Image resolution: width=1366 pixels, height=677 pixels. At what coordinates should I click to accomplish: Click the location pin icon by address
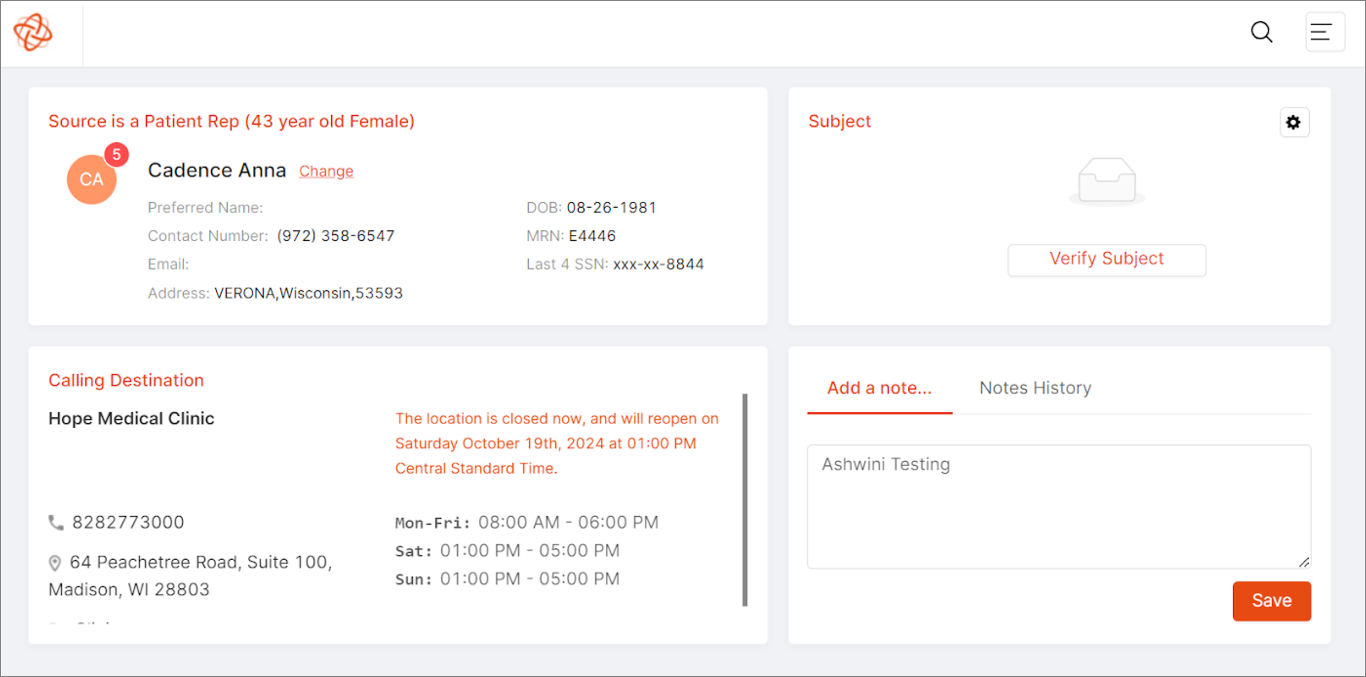[x=56, y=564]
